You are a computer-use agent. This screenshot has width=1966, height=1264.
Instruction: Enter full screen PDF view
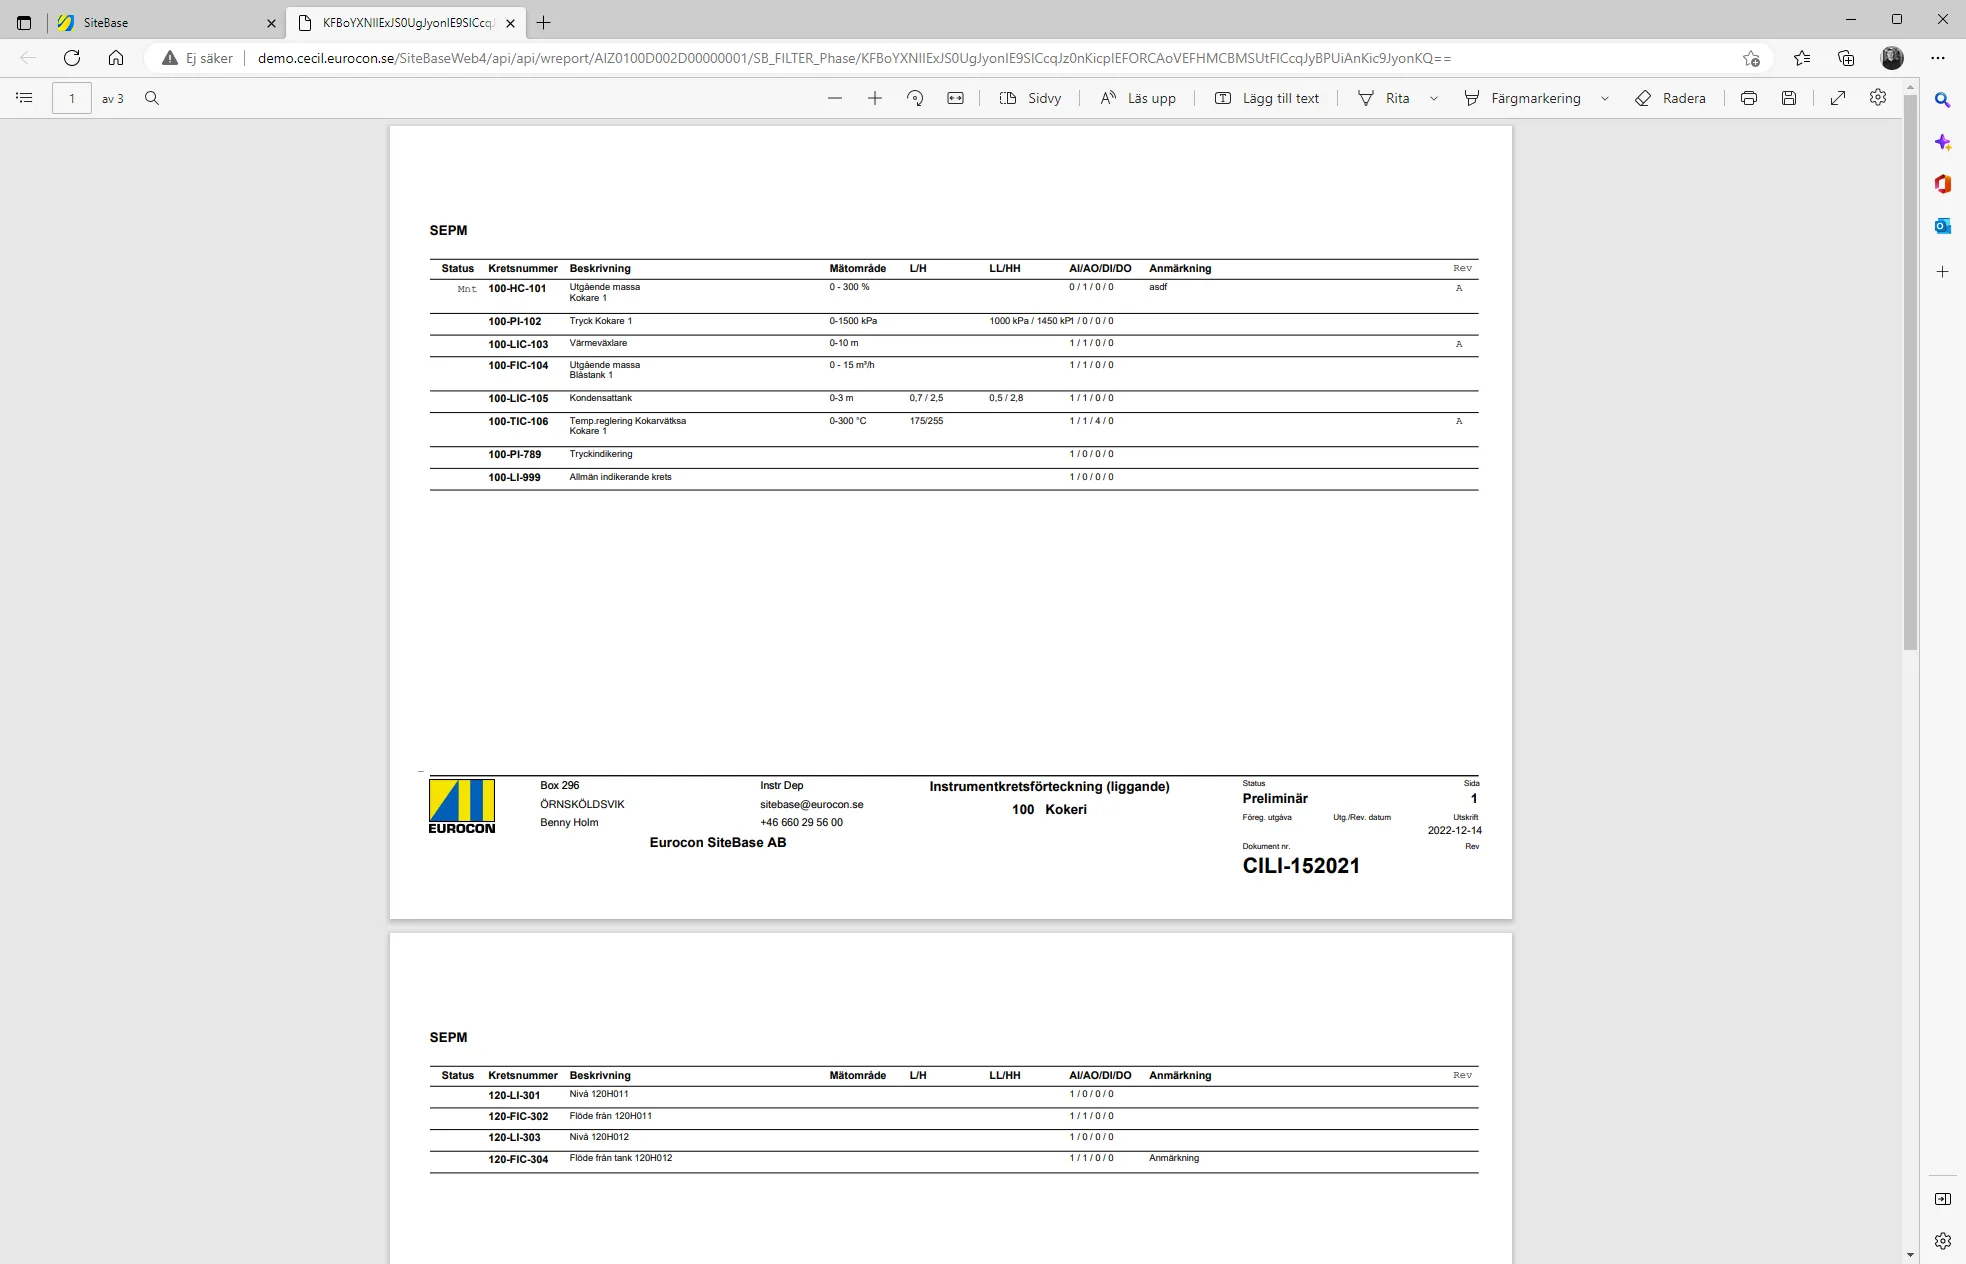point(1838,98)
